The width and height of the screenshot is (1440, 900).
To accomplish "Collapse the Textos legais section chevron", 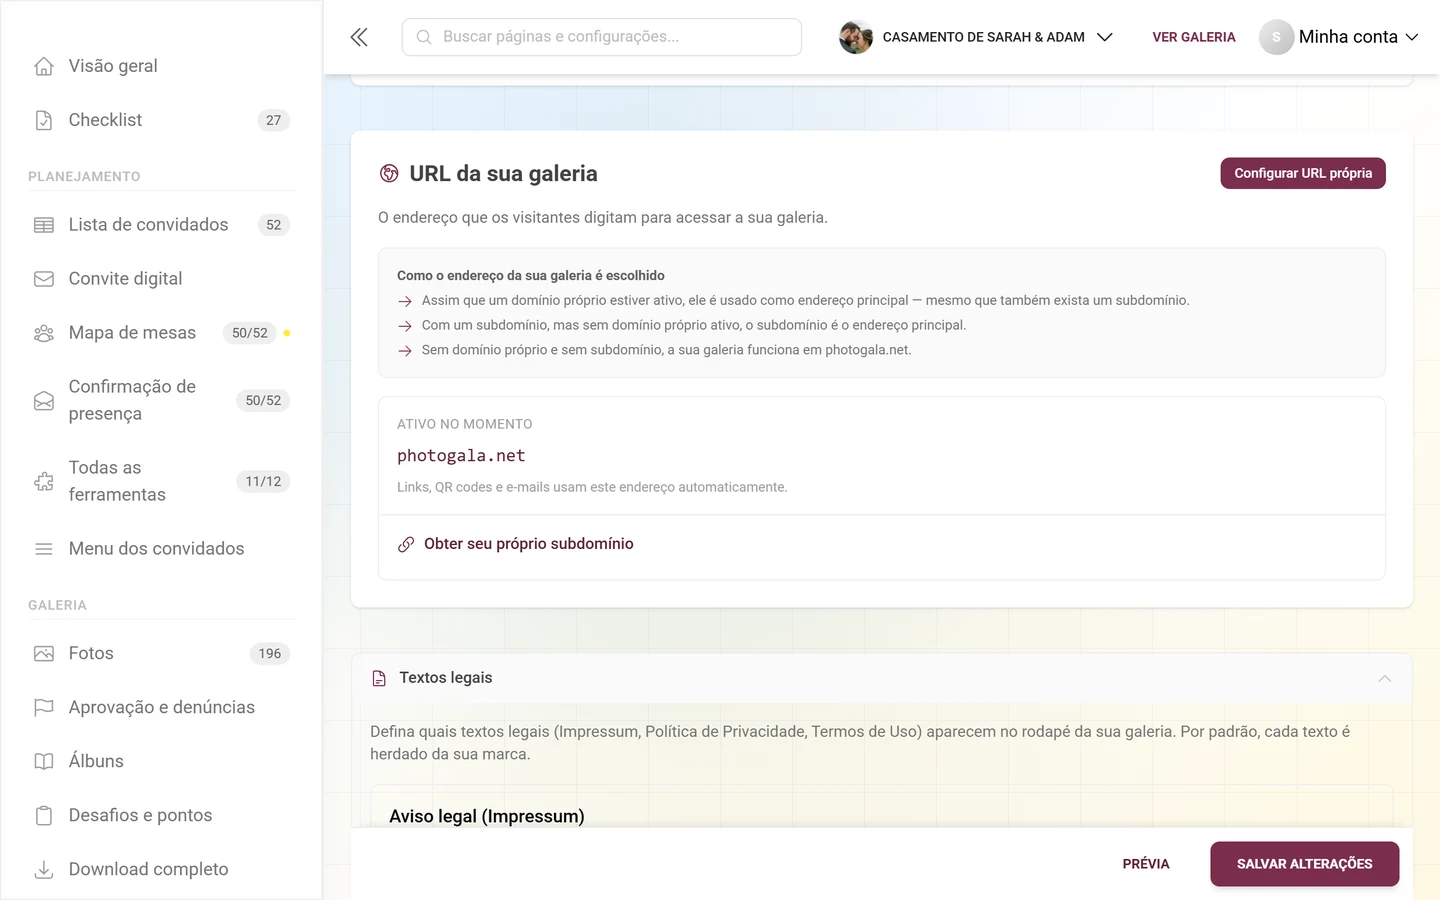I will [x=1385, y=678].
